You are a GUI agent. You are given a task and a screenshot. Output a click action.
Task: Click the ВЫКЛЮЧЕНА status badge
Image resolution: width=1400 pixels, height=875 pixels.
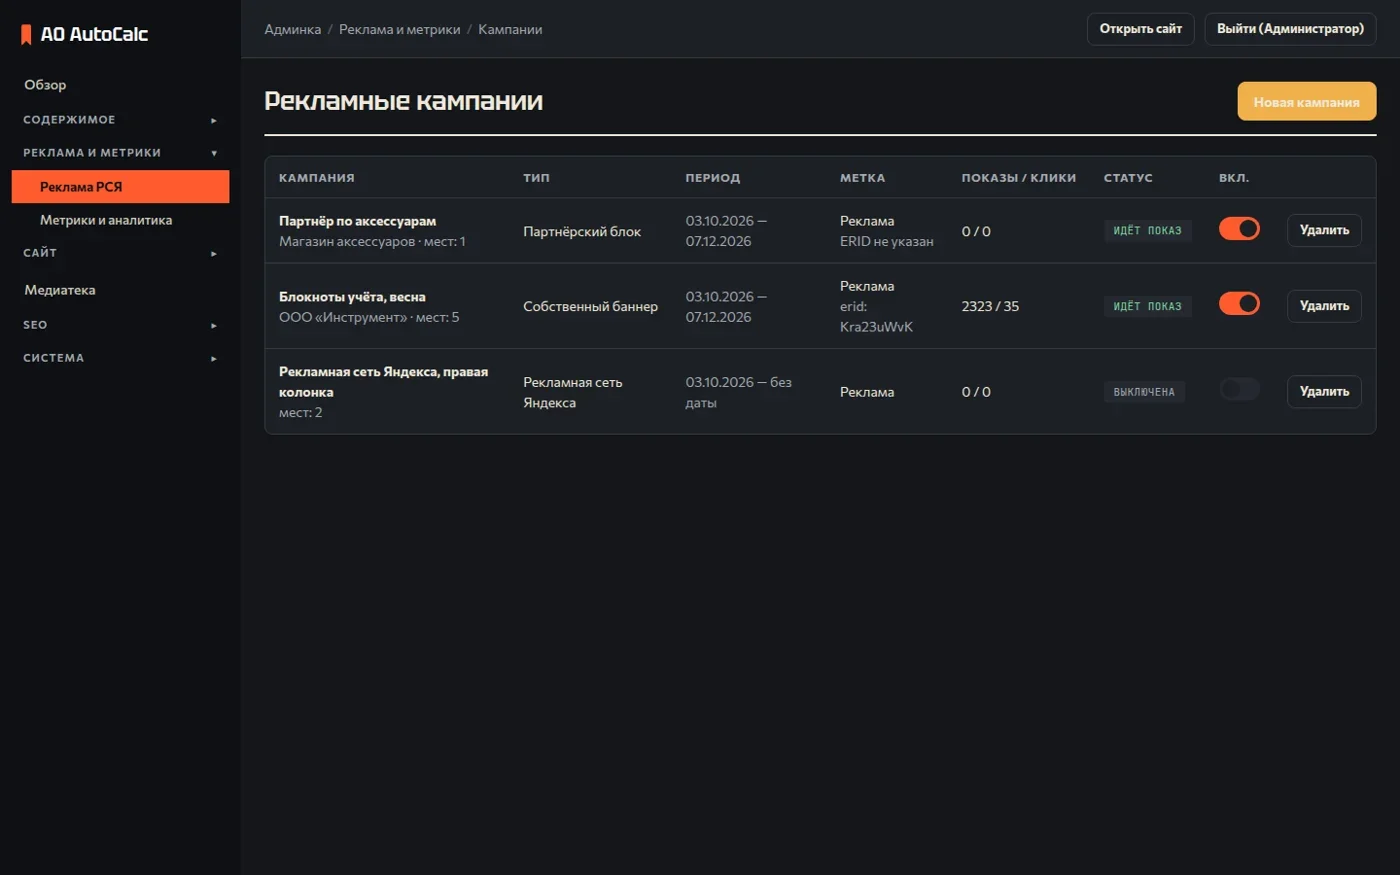1144,392
